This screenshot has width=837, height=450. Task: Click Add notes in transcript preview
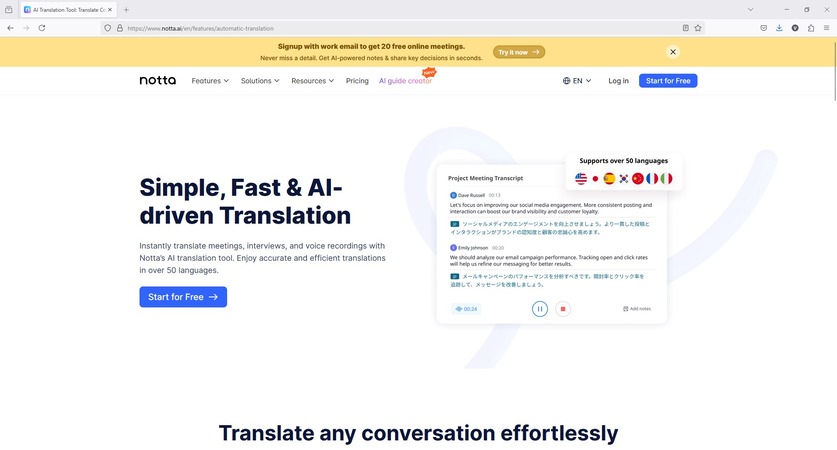coord(637,309)
